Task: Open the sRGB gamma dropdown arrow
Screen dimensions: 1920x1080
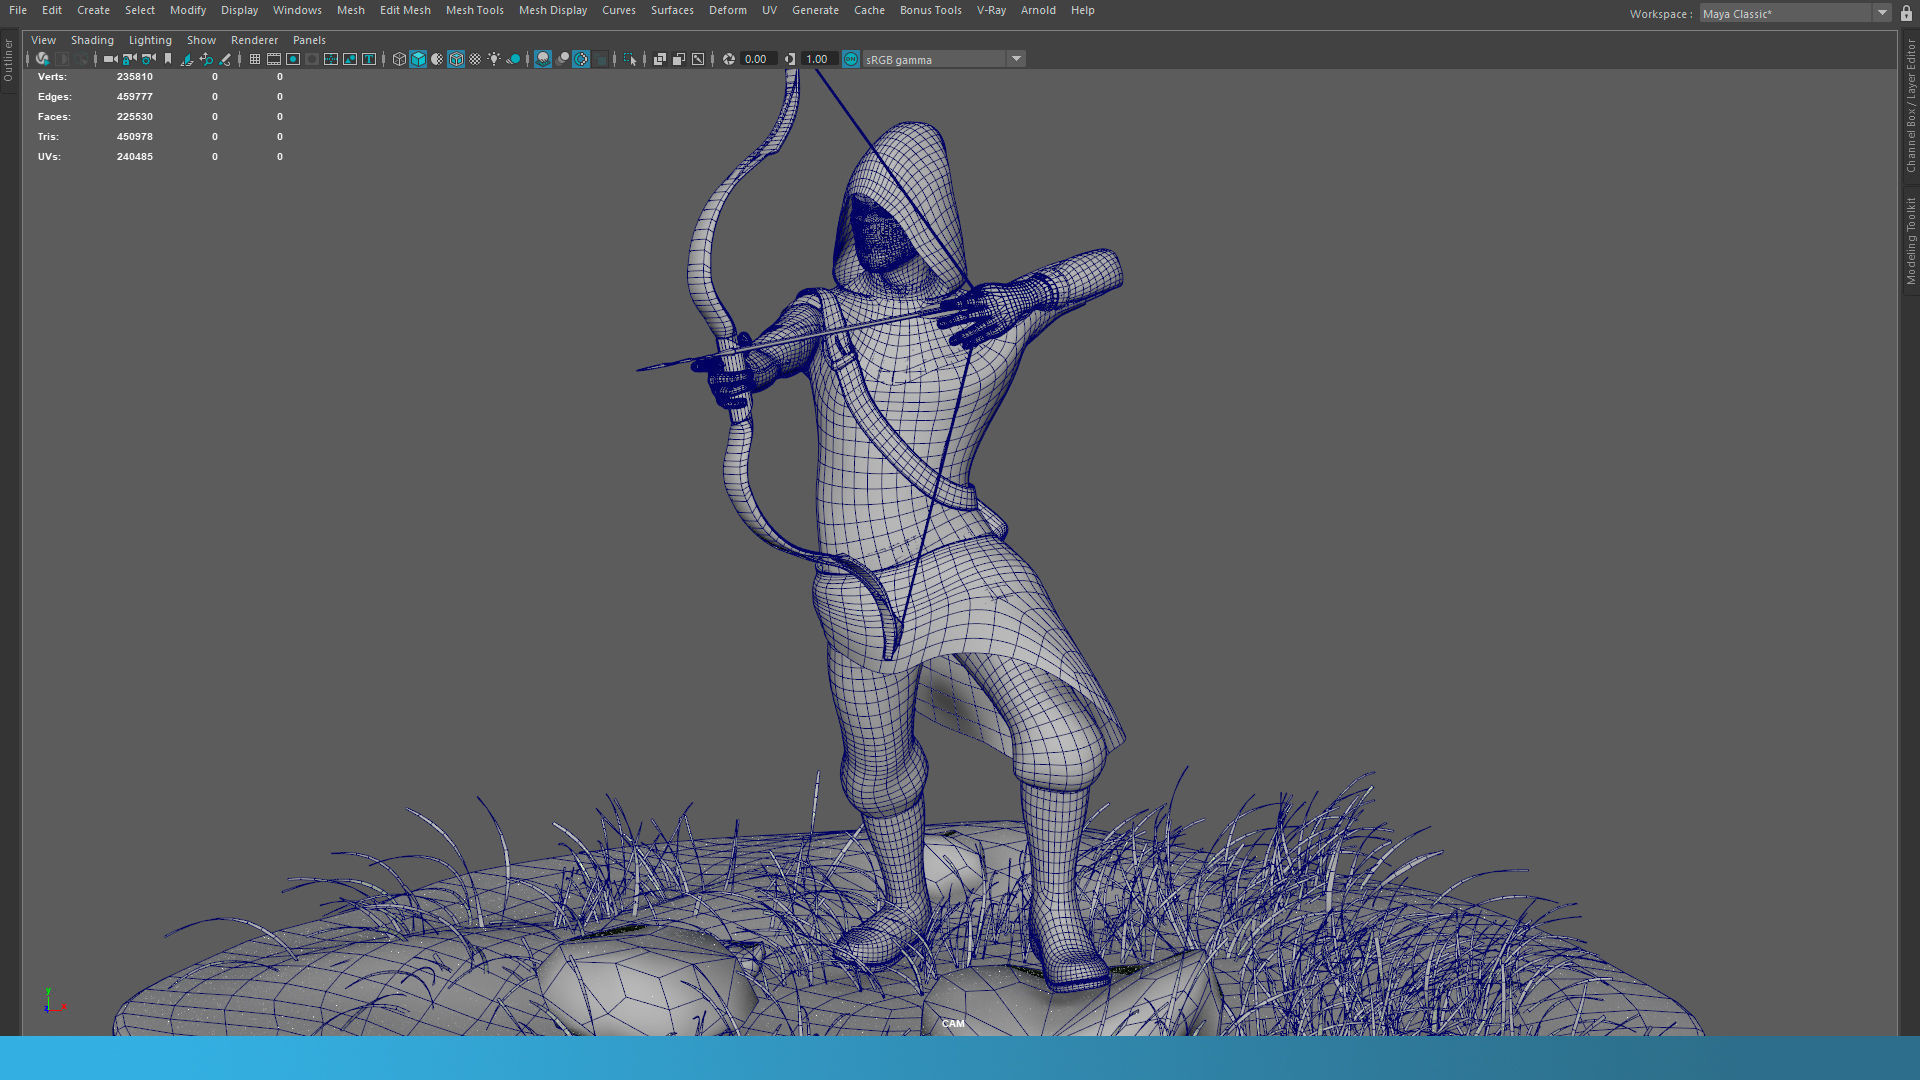Action: (1016, 59)
